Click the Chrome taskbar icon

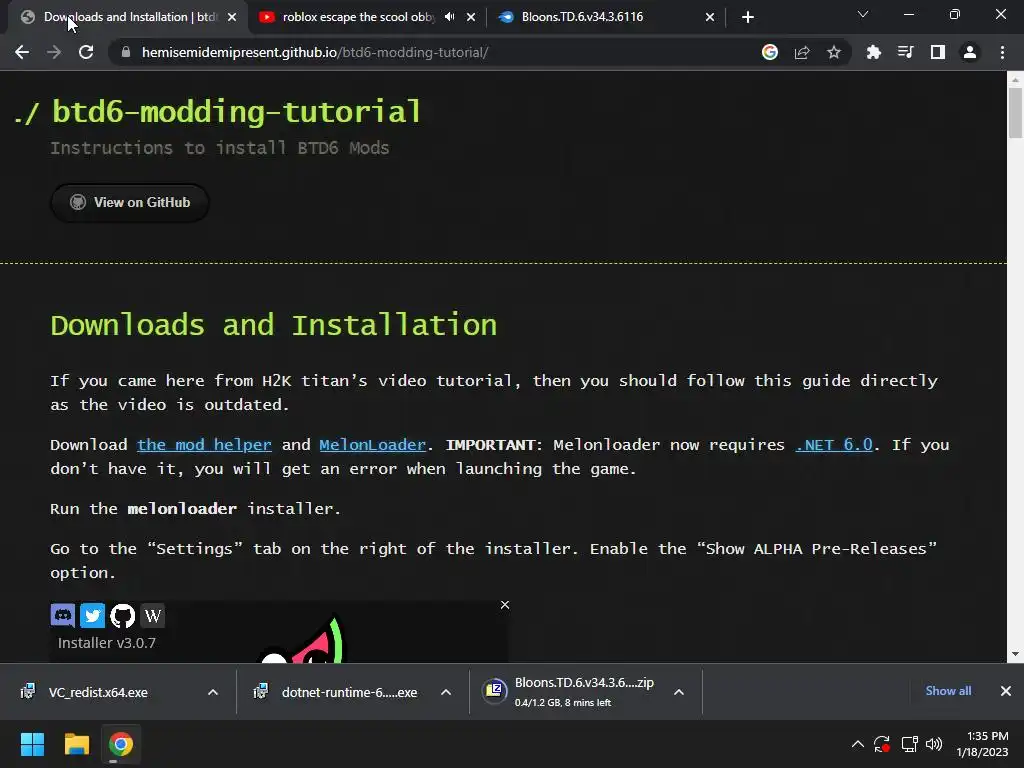point(121,744)
